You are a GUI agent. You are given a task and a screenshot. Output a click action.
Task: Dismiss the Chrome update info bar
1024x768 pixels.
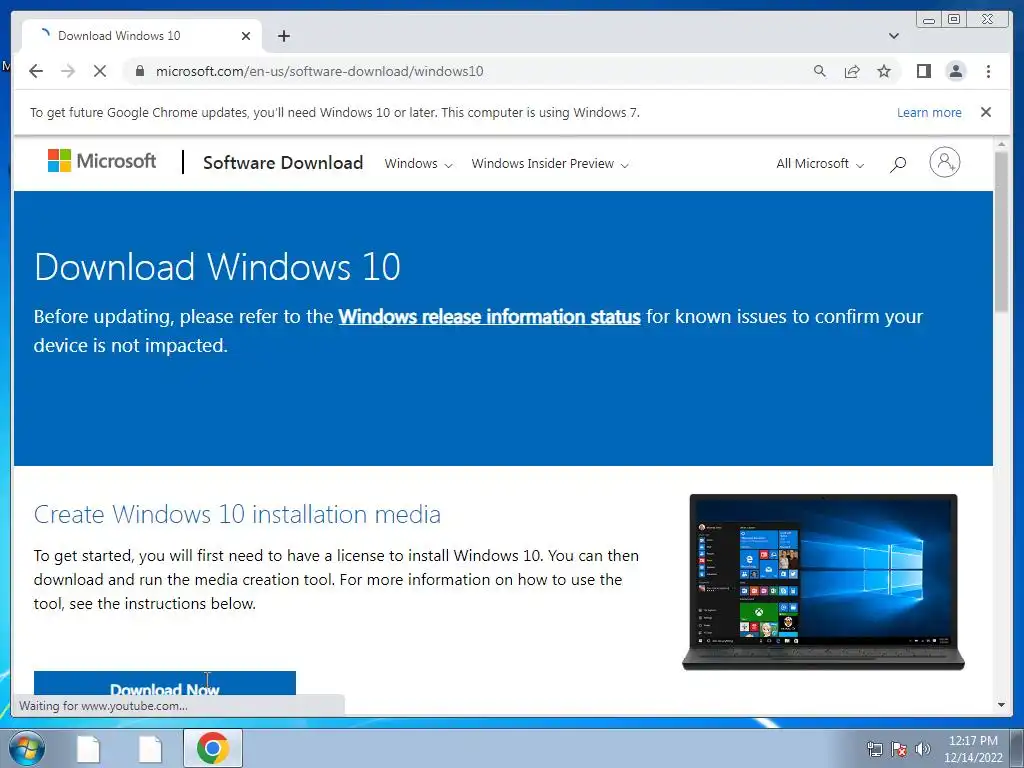click(986, 112)
